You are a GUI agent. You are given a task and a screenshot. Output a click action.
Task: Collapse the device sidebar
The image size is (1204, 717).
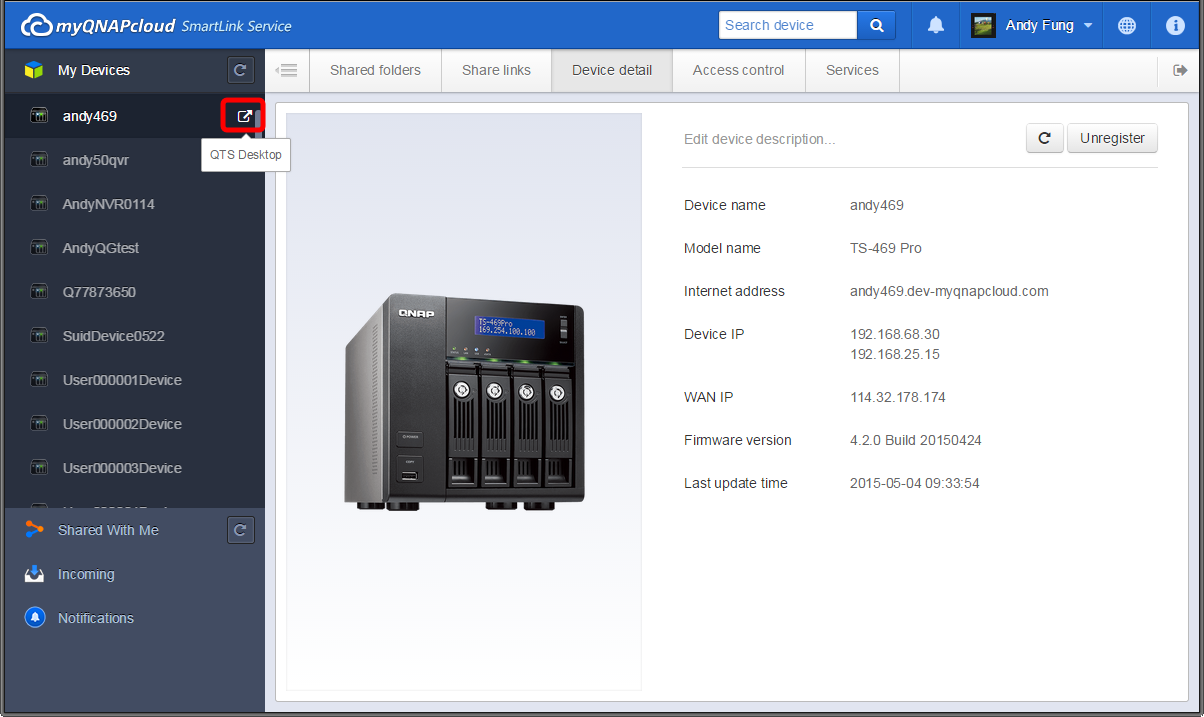[287, 70]
